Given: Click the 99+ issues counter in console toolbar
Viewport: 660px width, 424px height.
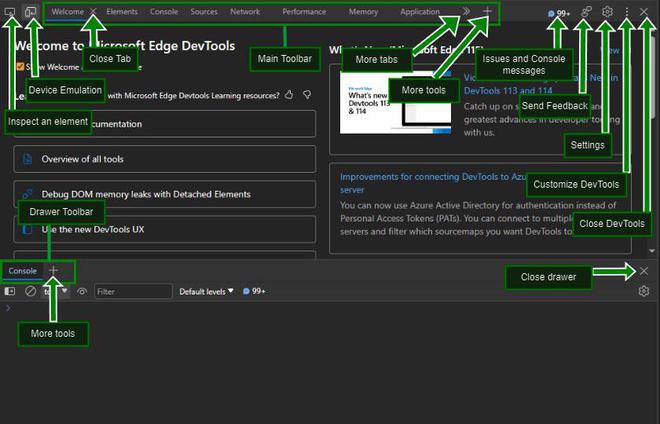Looking at the screenshot, I should (x=254, y=291).
